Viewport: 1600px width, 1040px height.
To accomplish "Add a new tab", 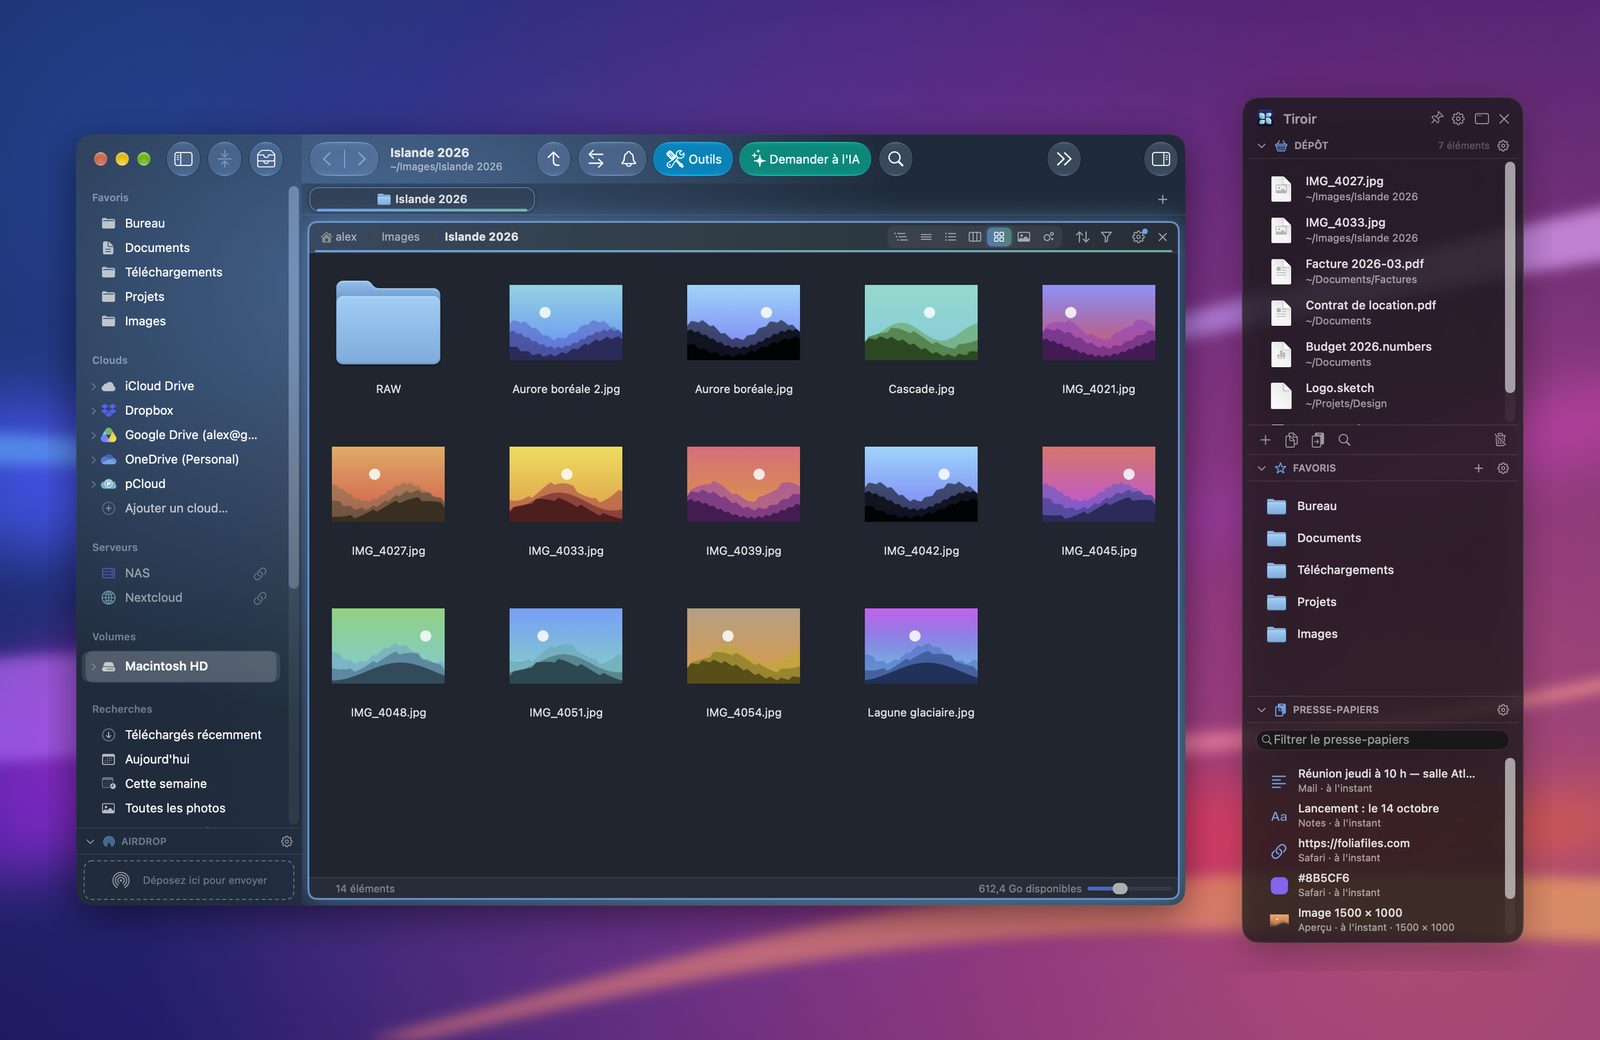I will click(x=1162, y=200).
